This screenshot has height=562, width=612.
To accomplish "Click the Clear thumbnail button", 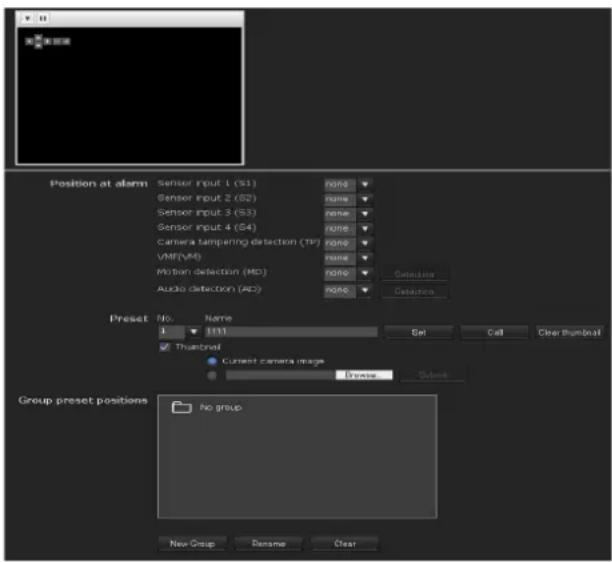I will click(x=569, y=333).
